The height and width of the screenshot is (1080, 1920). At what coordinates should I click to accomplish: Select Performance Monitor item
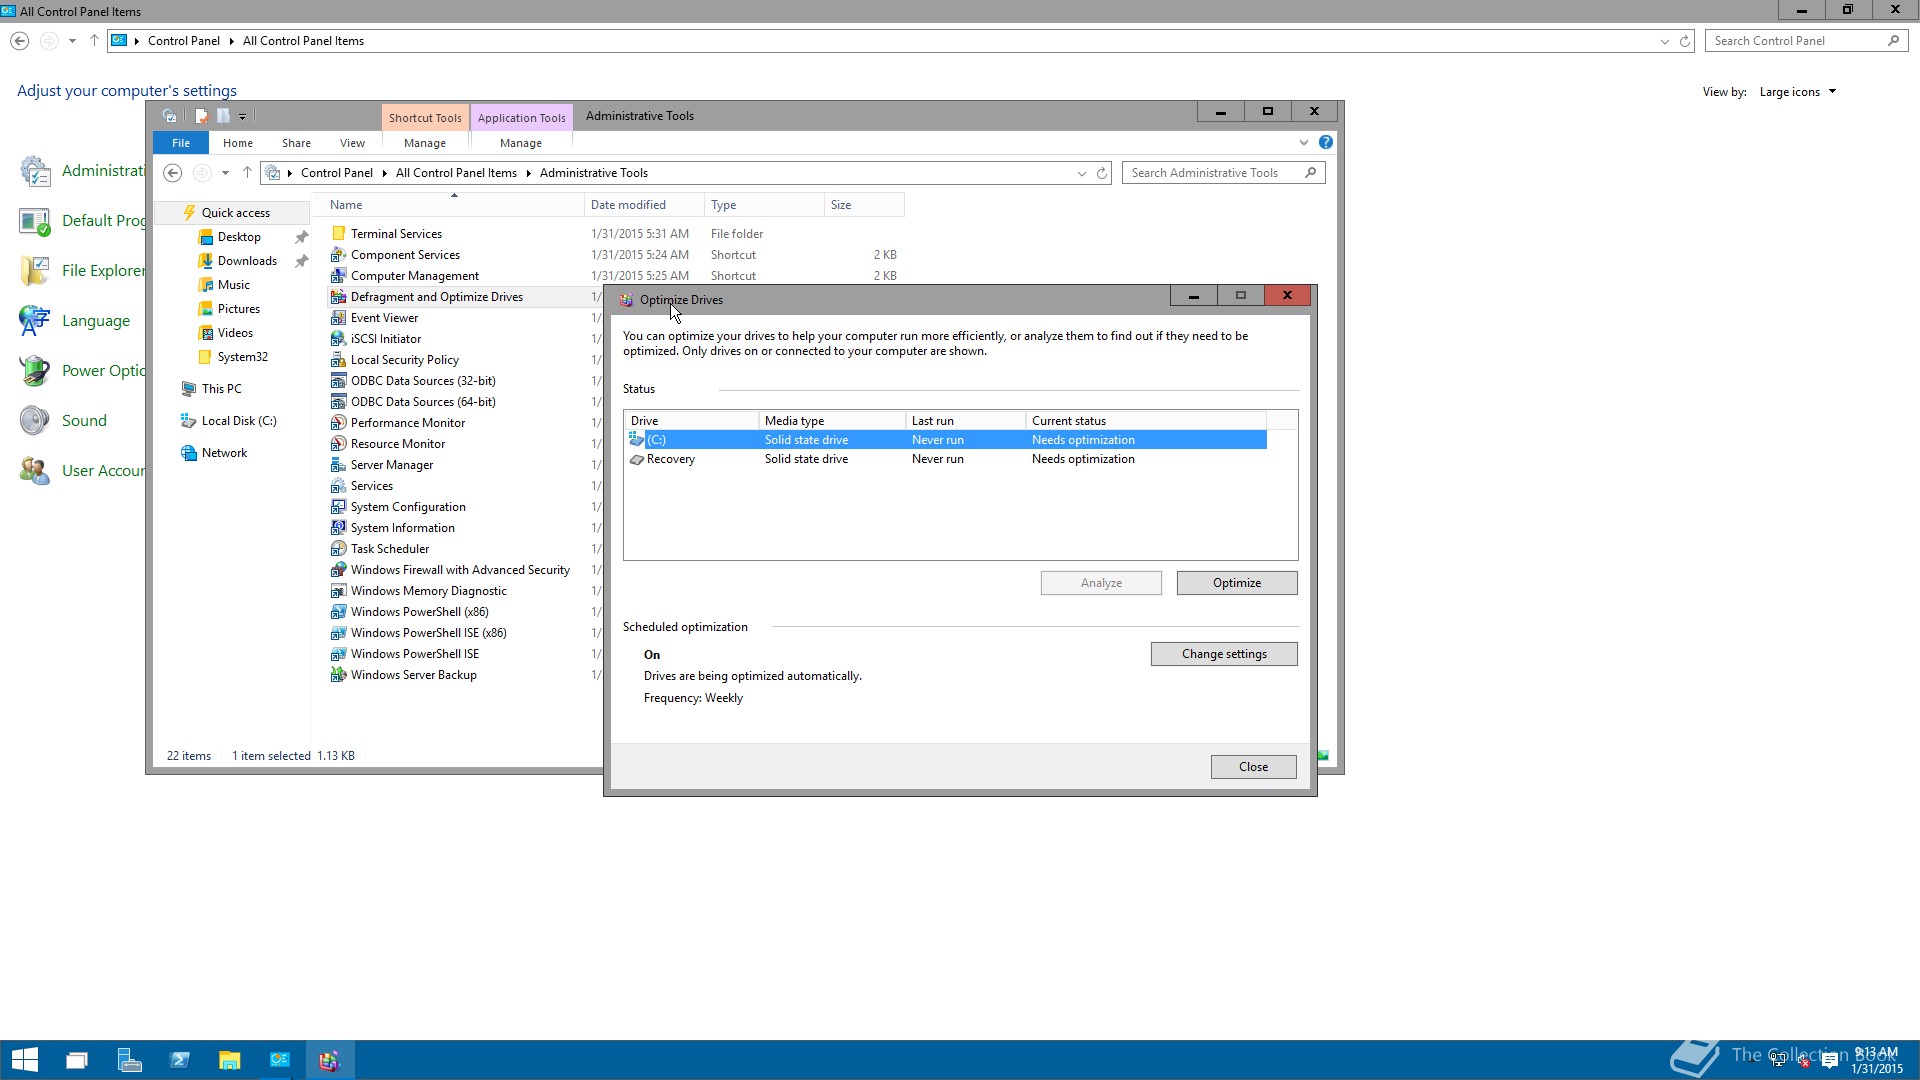[x=408, y=423]
